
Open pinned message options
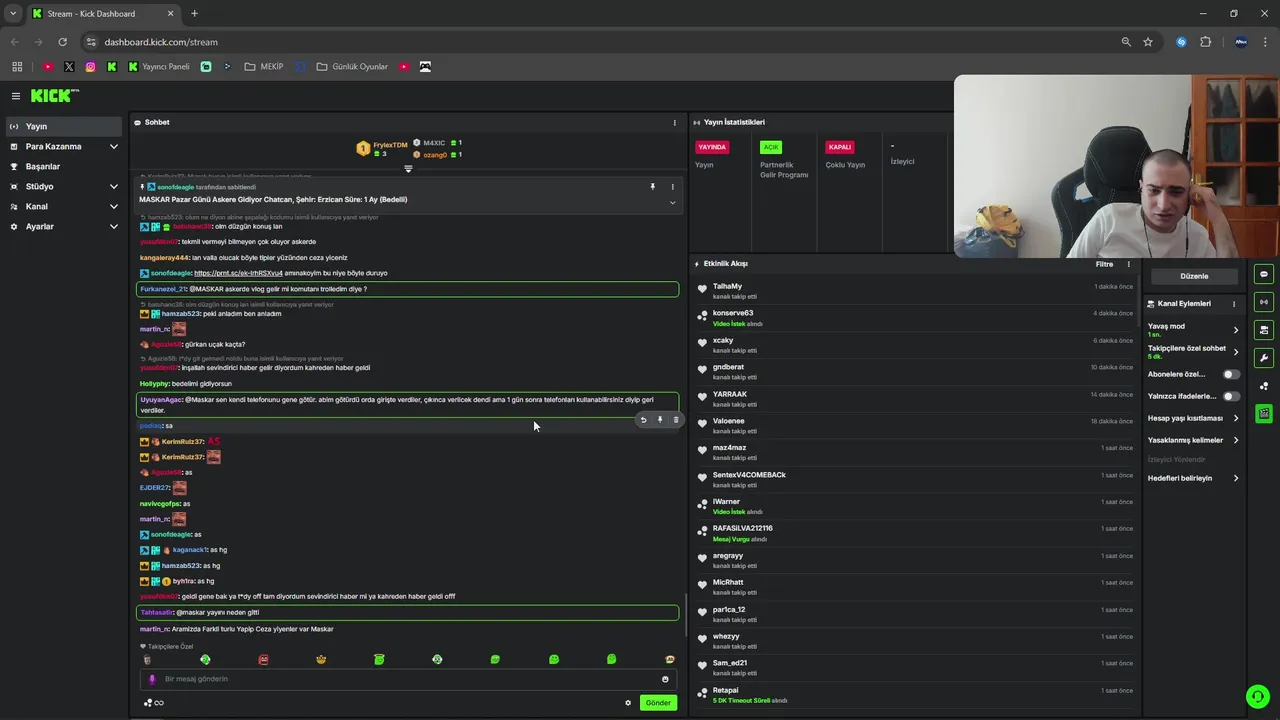[672, 187]
